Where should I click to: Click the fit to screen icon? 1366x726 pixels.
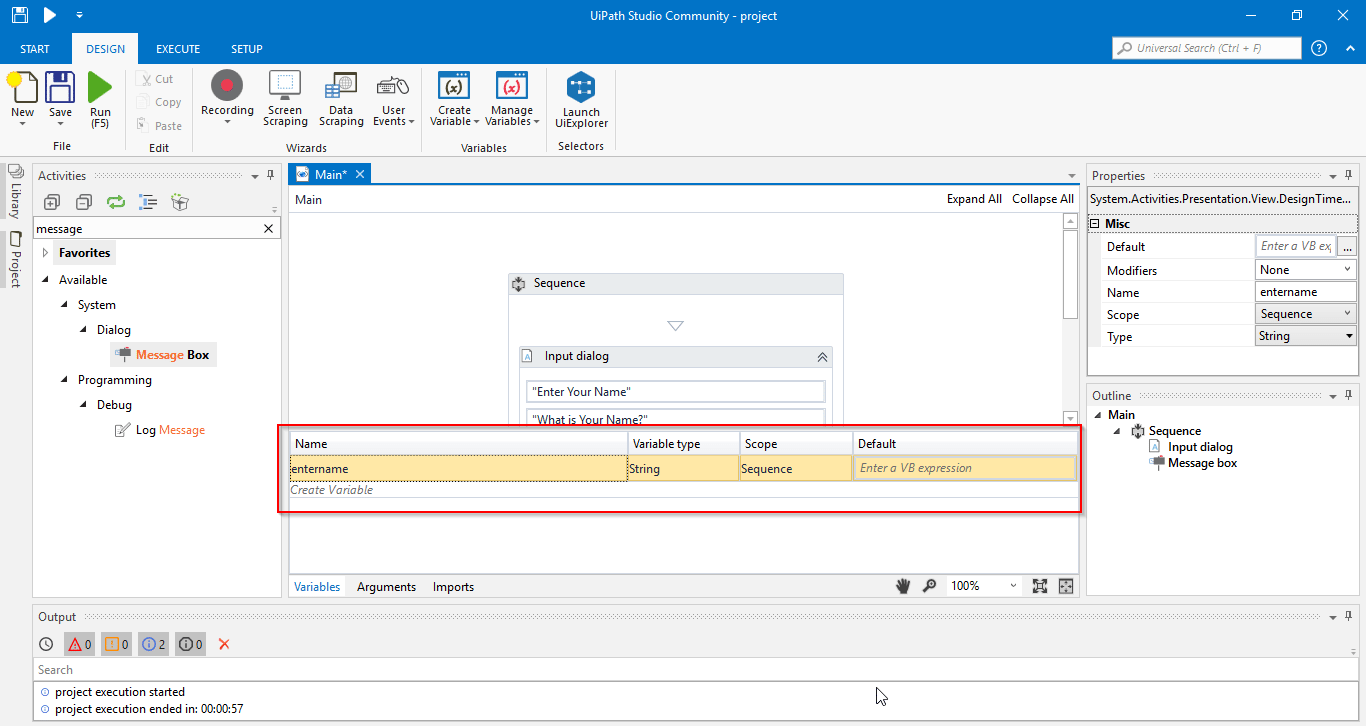point(1040,586)
